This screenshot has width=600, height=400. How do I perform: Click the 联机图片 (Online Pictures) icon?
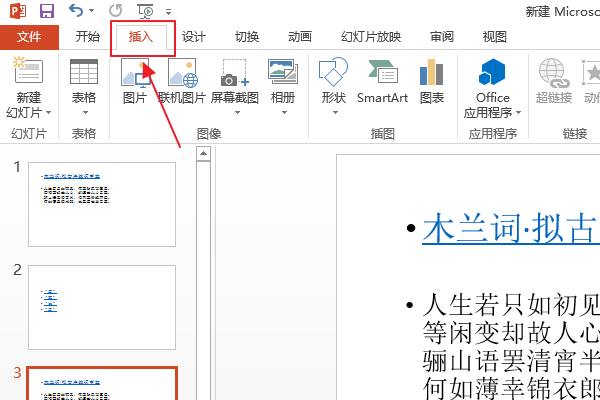(x=183, y=73)
